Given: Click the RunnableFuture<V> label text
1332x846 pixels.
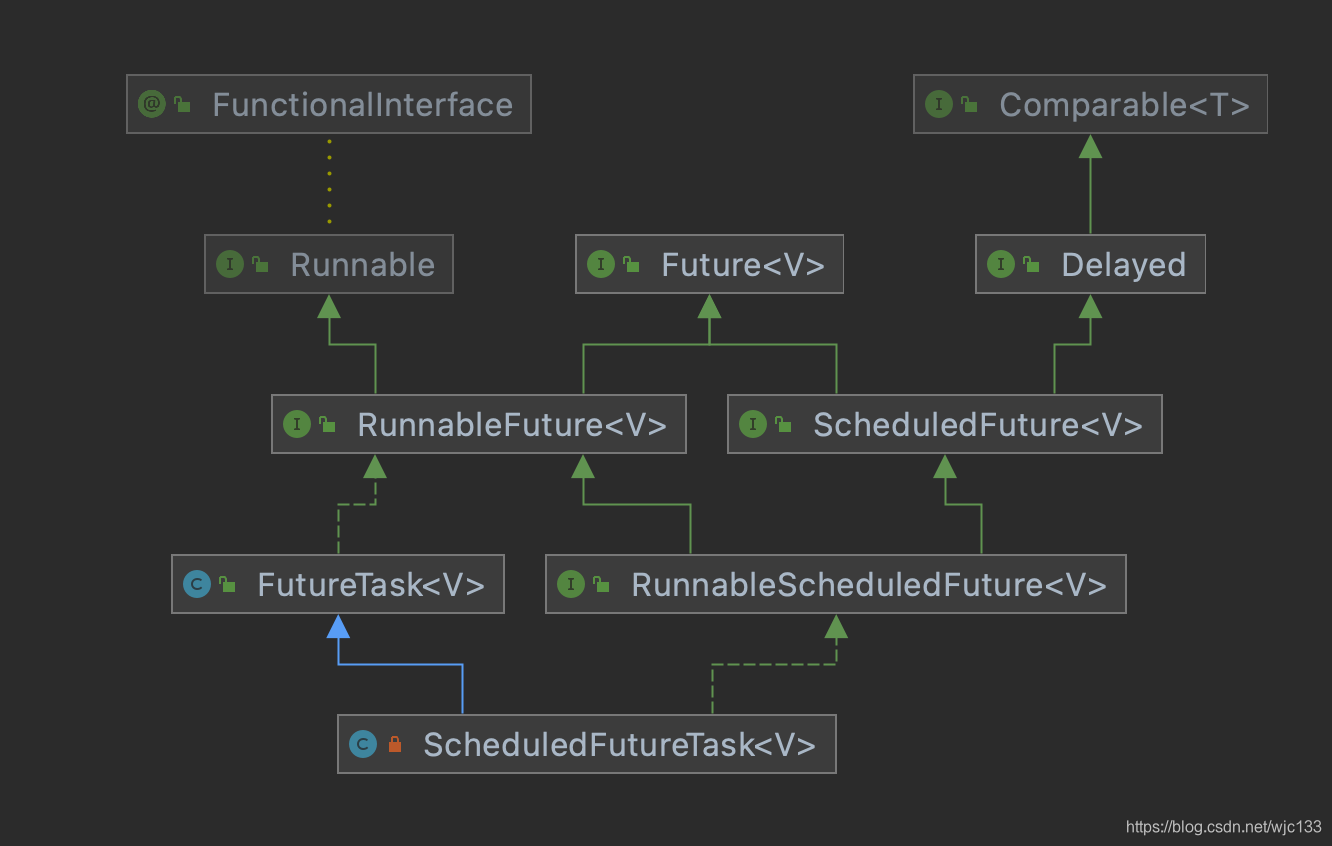Looking at the screenshot, I should pos(512,425).
